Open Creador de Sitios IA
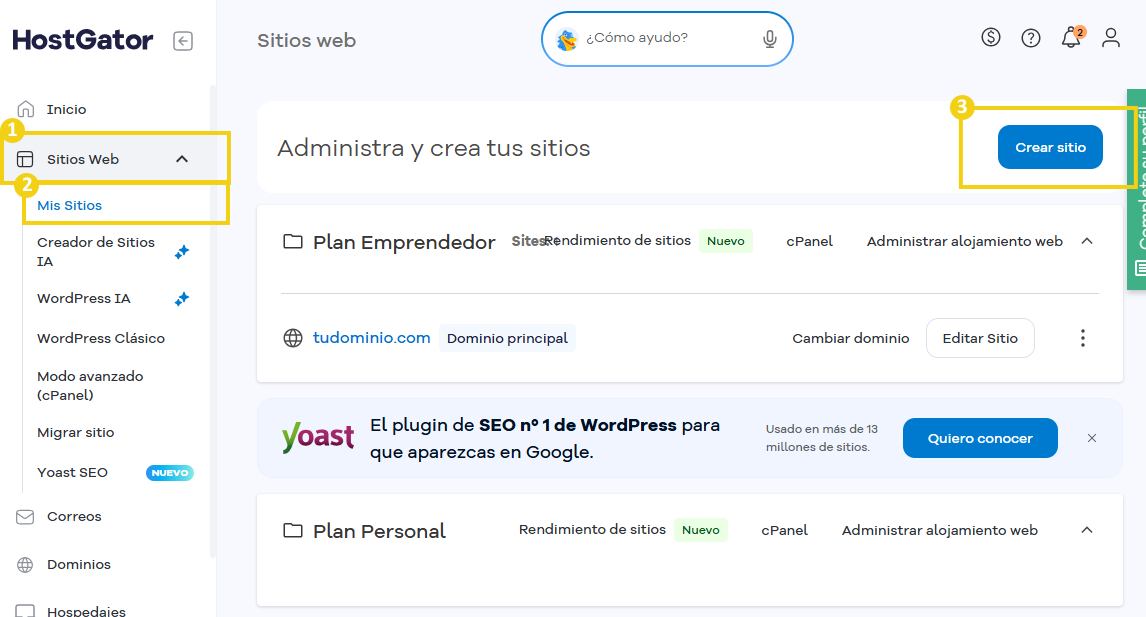This screenshot has width=1146, height=617. tap(96, 251)
